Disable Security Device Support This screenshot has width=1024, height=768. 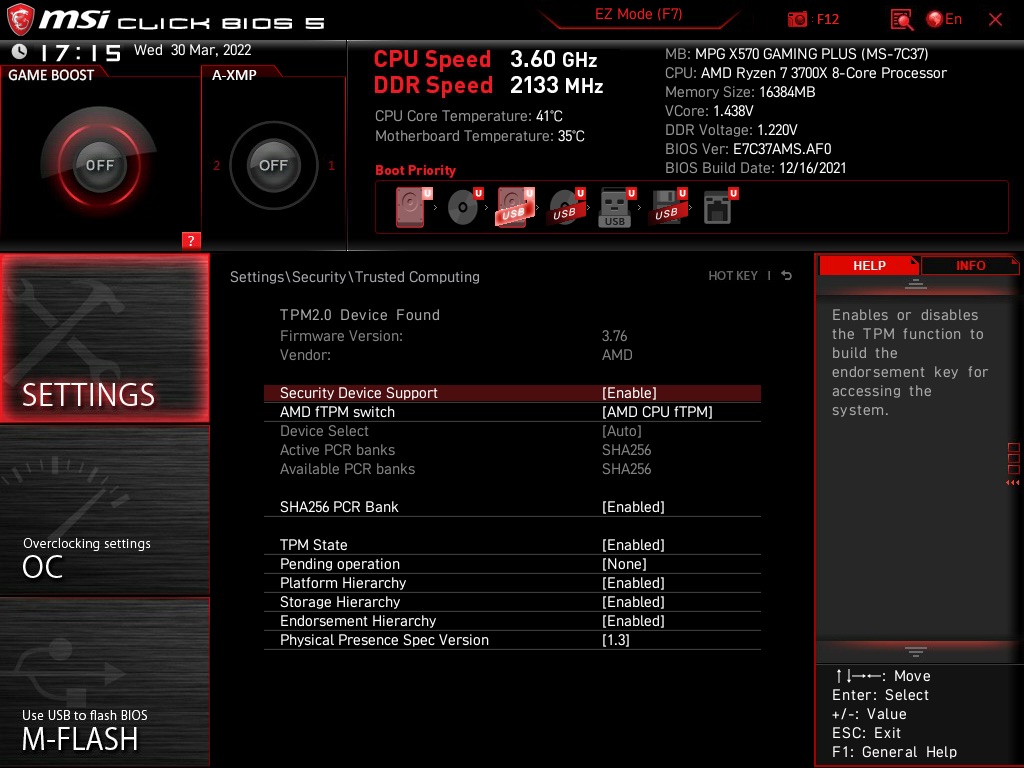click(627, 392)
